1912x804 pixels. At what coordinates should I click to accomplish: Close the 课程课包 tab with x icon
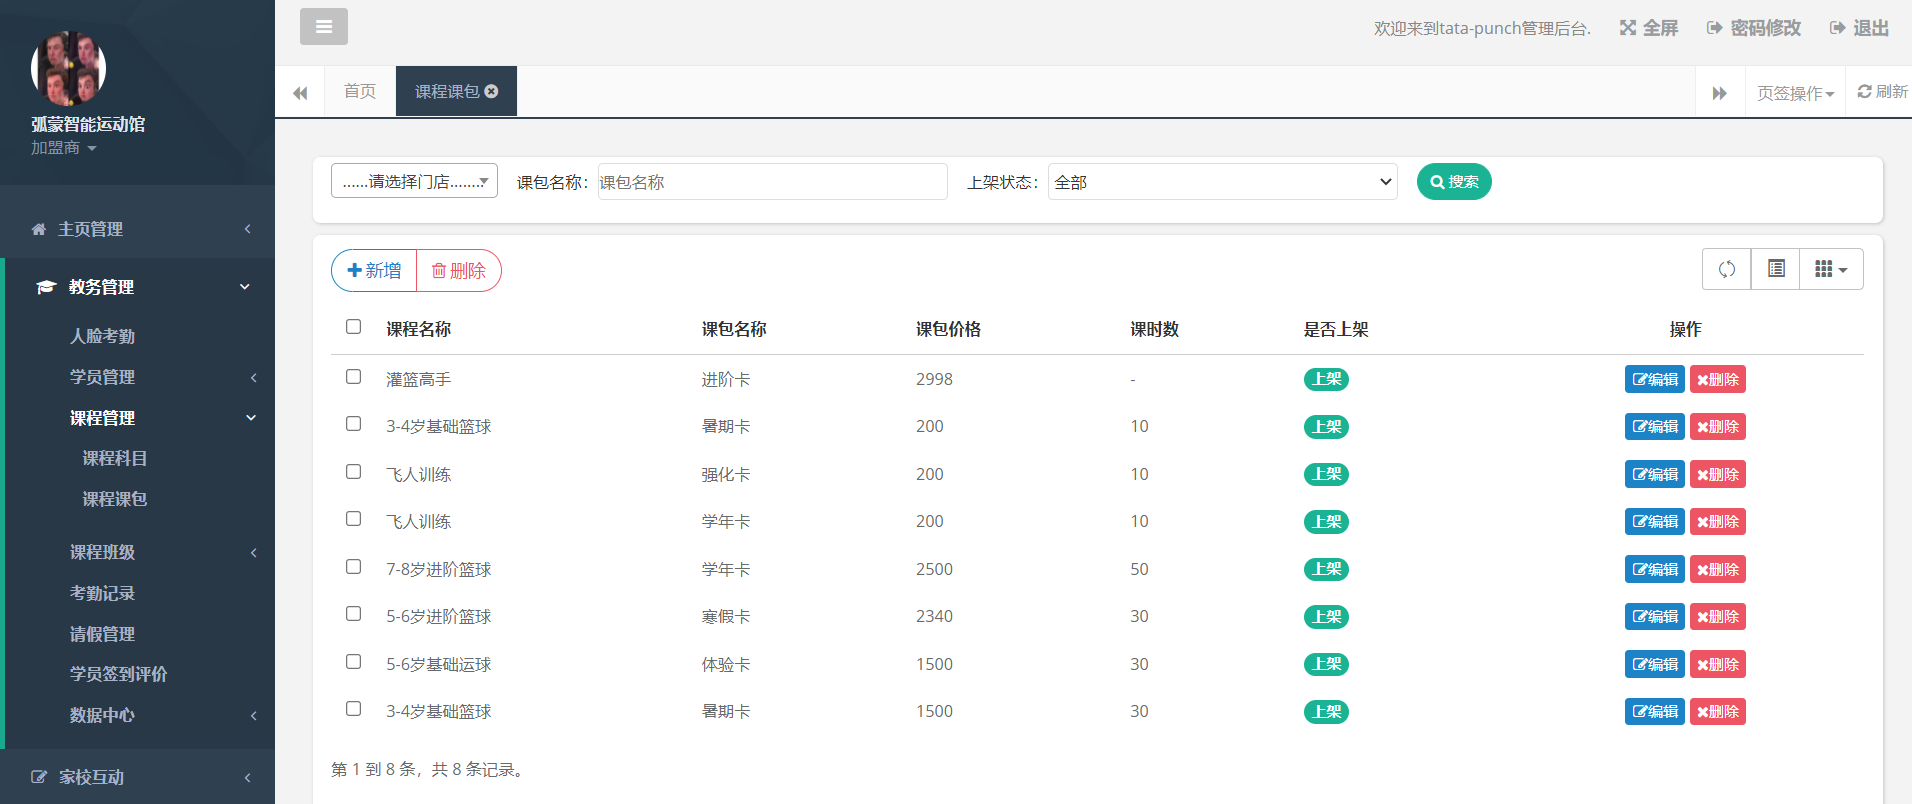(491, 91)
